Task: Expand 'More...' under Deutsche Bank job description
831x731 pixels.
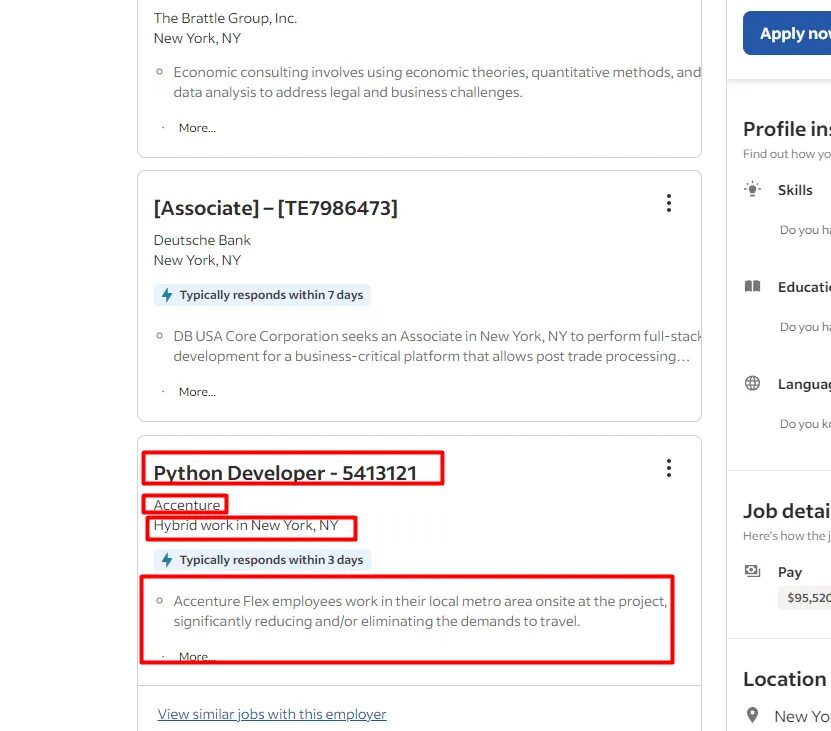Action: 197,392
